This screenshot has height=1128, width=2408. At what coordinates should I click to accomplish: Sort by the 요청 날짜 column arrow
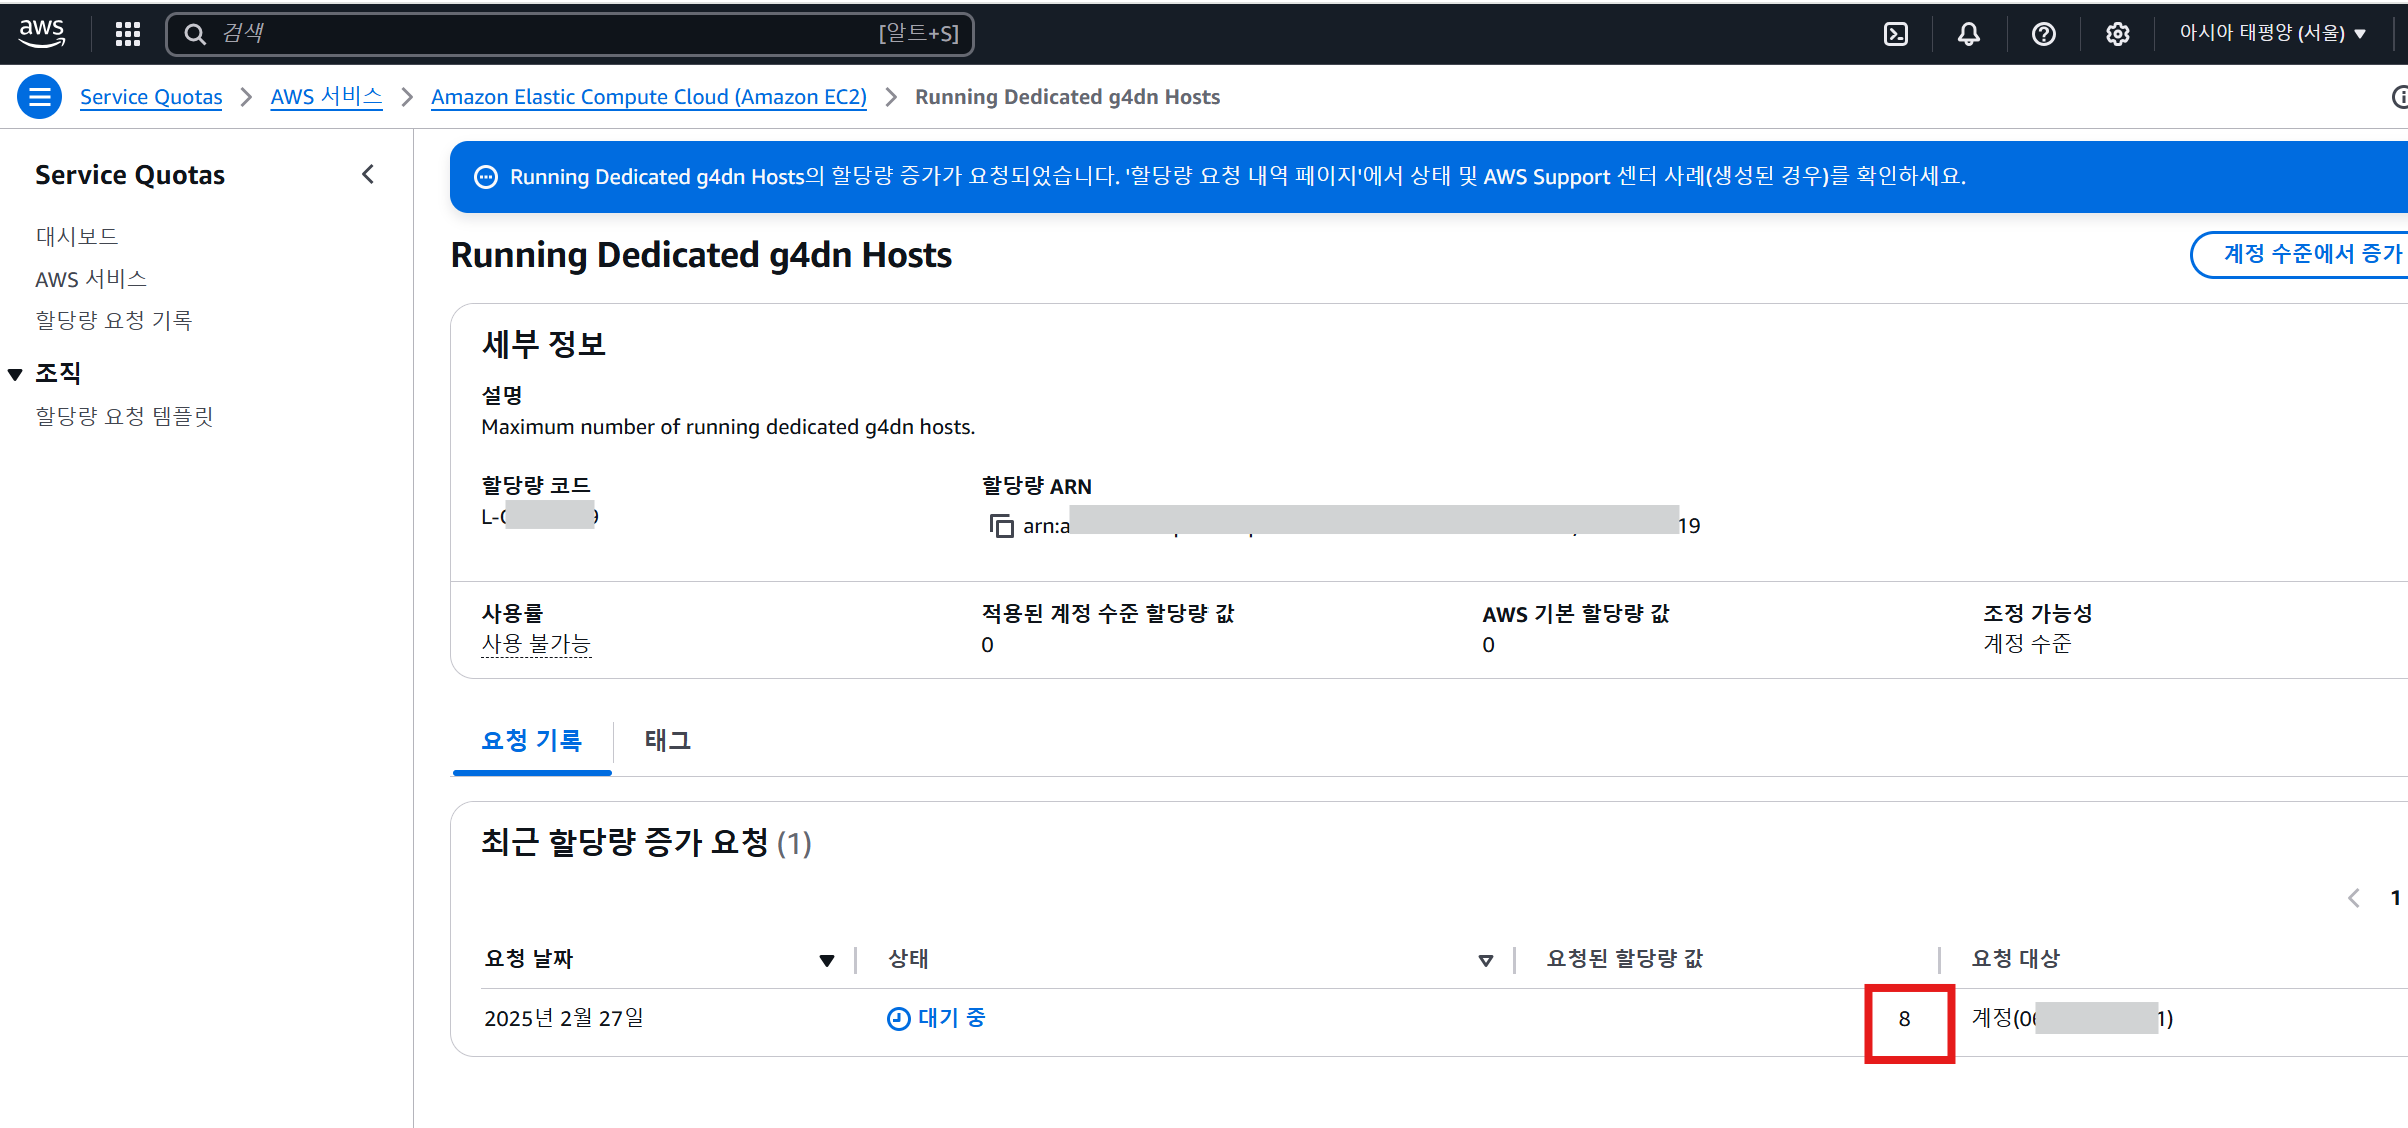click(x=826, y=960)
